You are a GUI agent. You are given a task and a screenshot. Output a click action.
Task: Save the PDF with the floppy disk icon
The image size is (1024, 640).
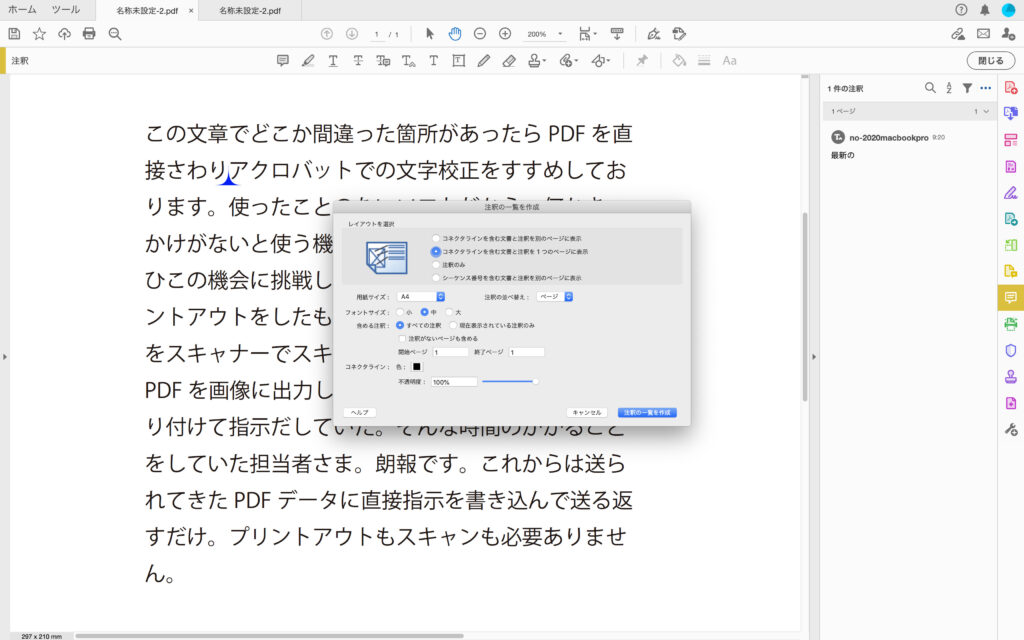[14, 34]
